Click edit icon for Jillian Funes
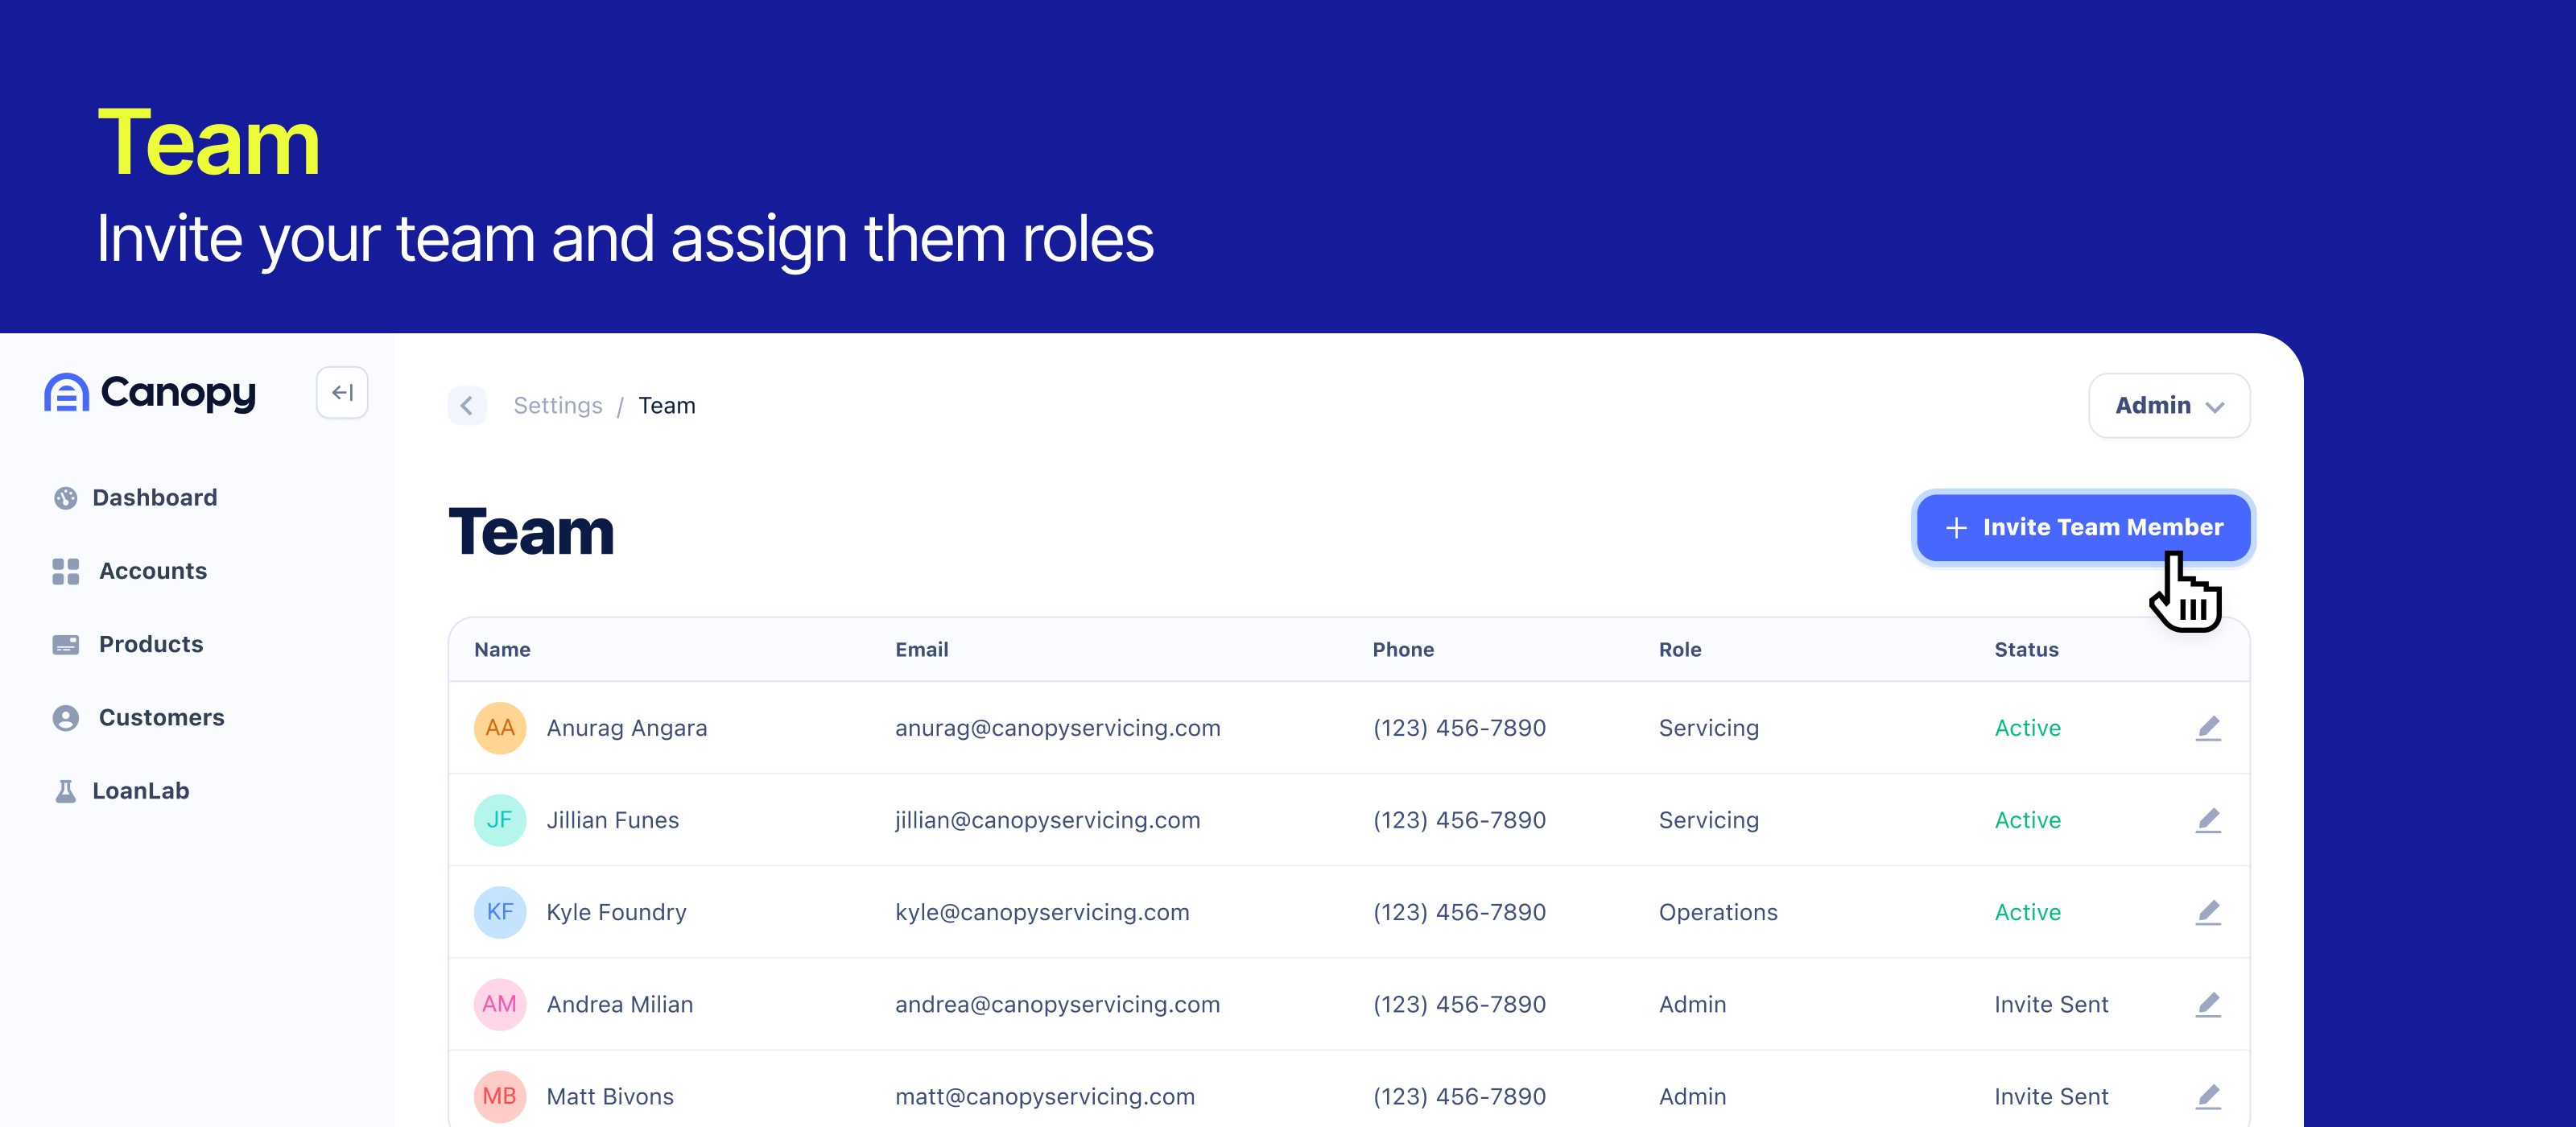 coord(2207,819)
